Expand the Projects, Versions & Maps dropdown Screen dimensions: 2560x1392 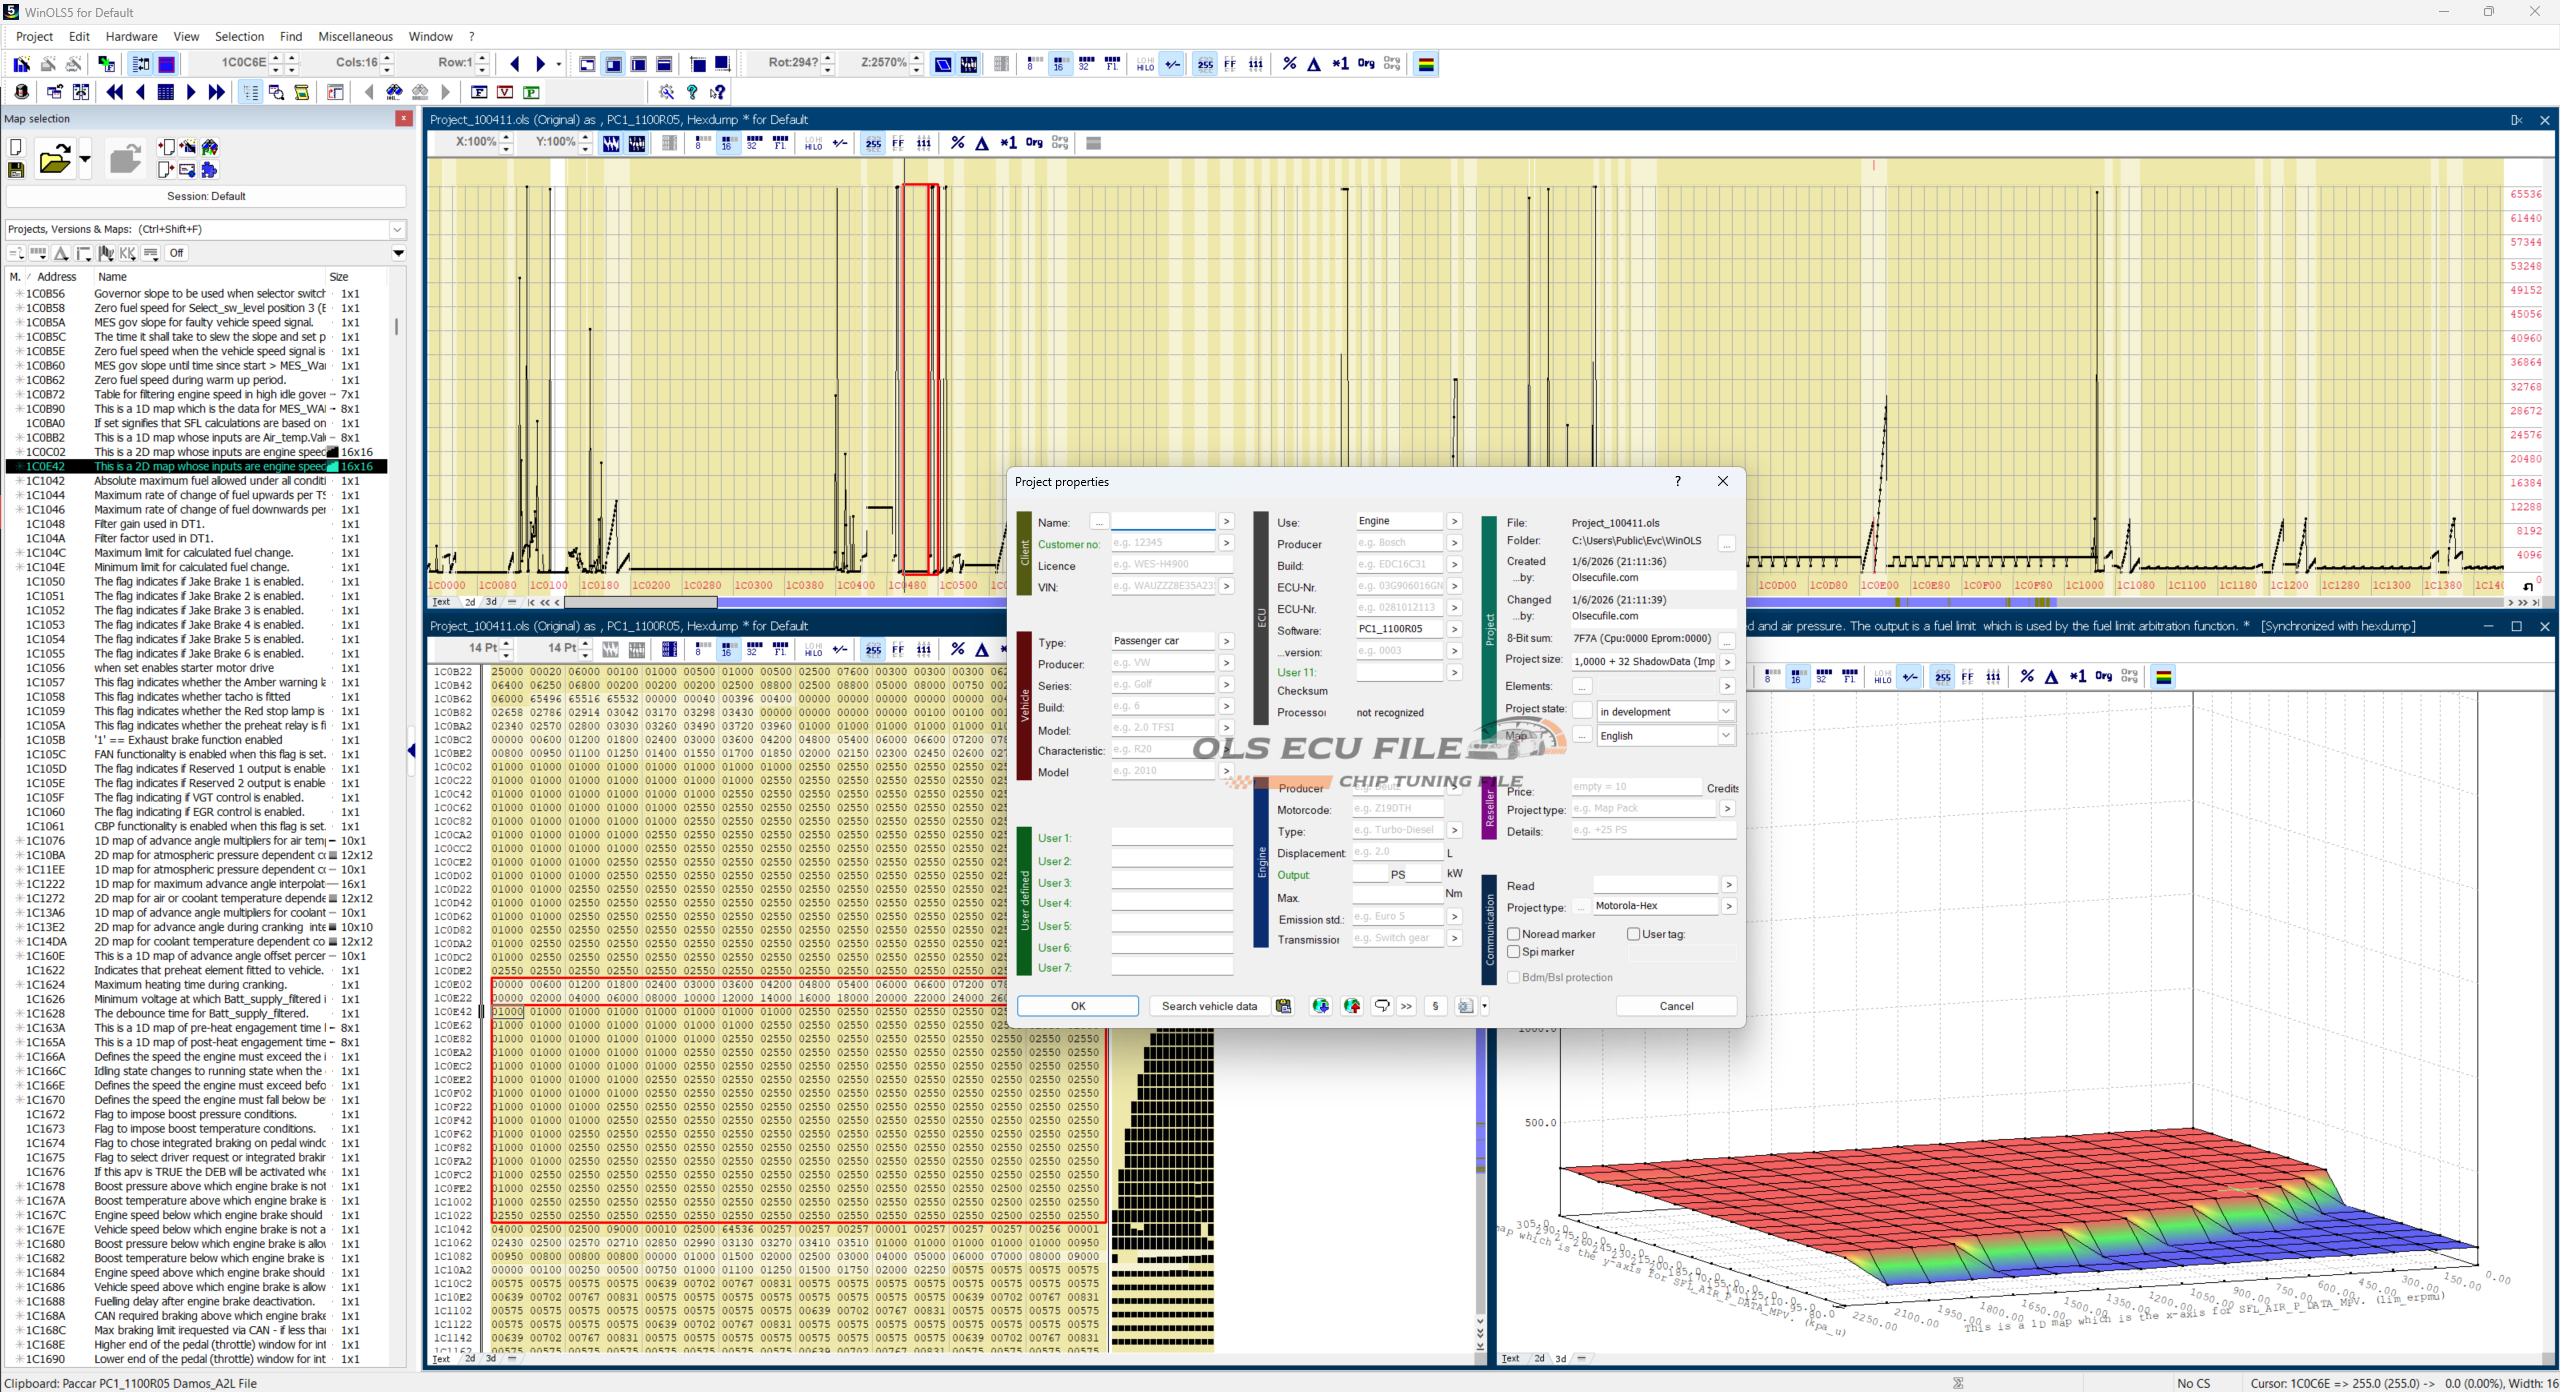tap(397, 229)
